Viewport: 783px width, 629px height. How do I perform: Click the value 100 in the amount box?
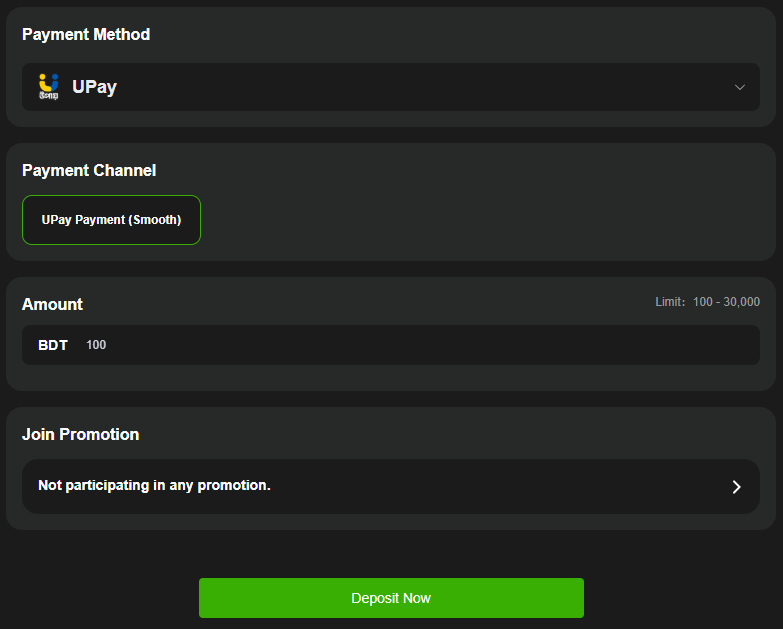click(x=96, y=345)
